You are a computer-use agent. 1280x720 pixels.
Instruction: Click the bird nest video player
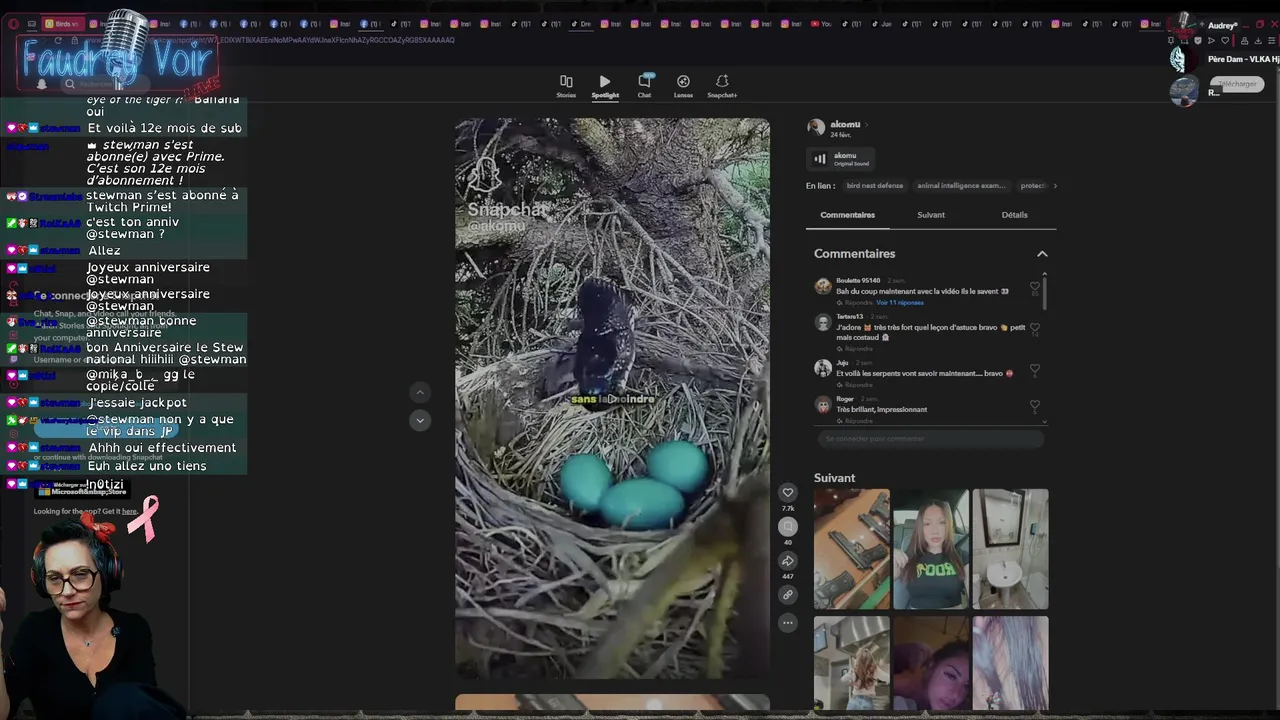[x=612, y=399]
